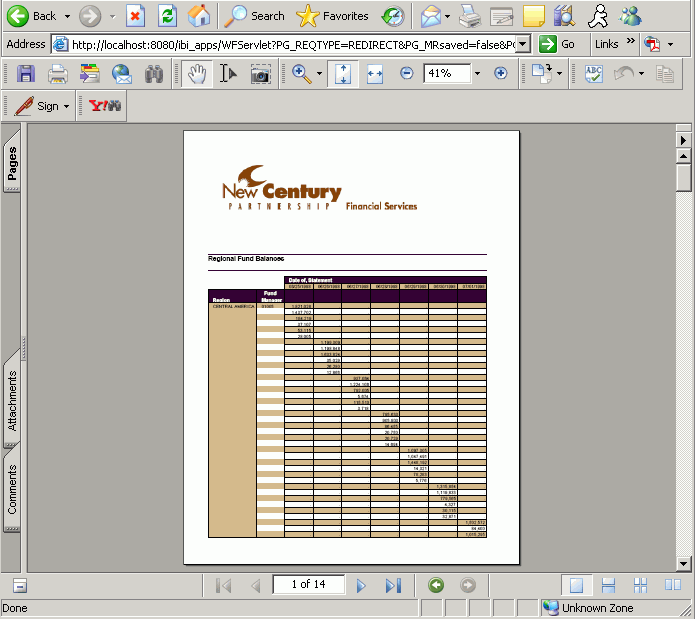Screen dimensions: 695x619
Task: Open the browser Address bar dropdown
Action: tap(523, 44)
